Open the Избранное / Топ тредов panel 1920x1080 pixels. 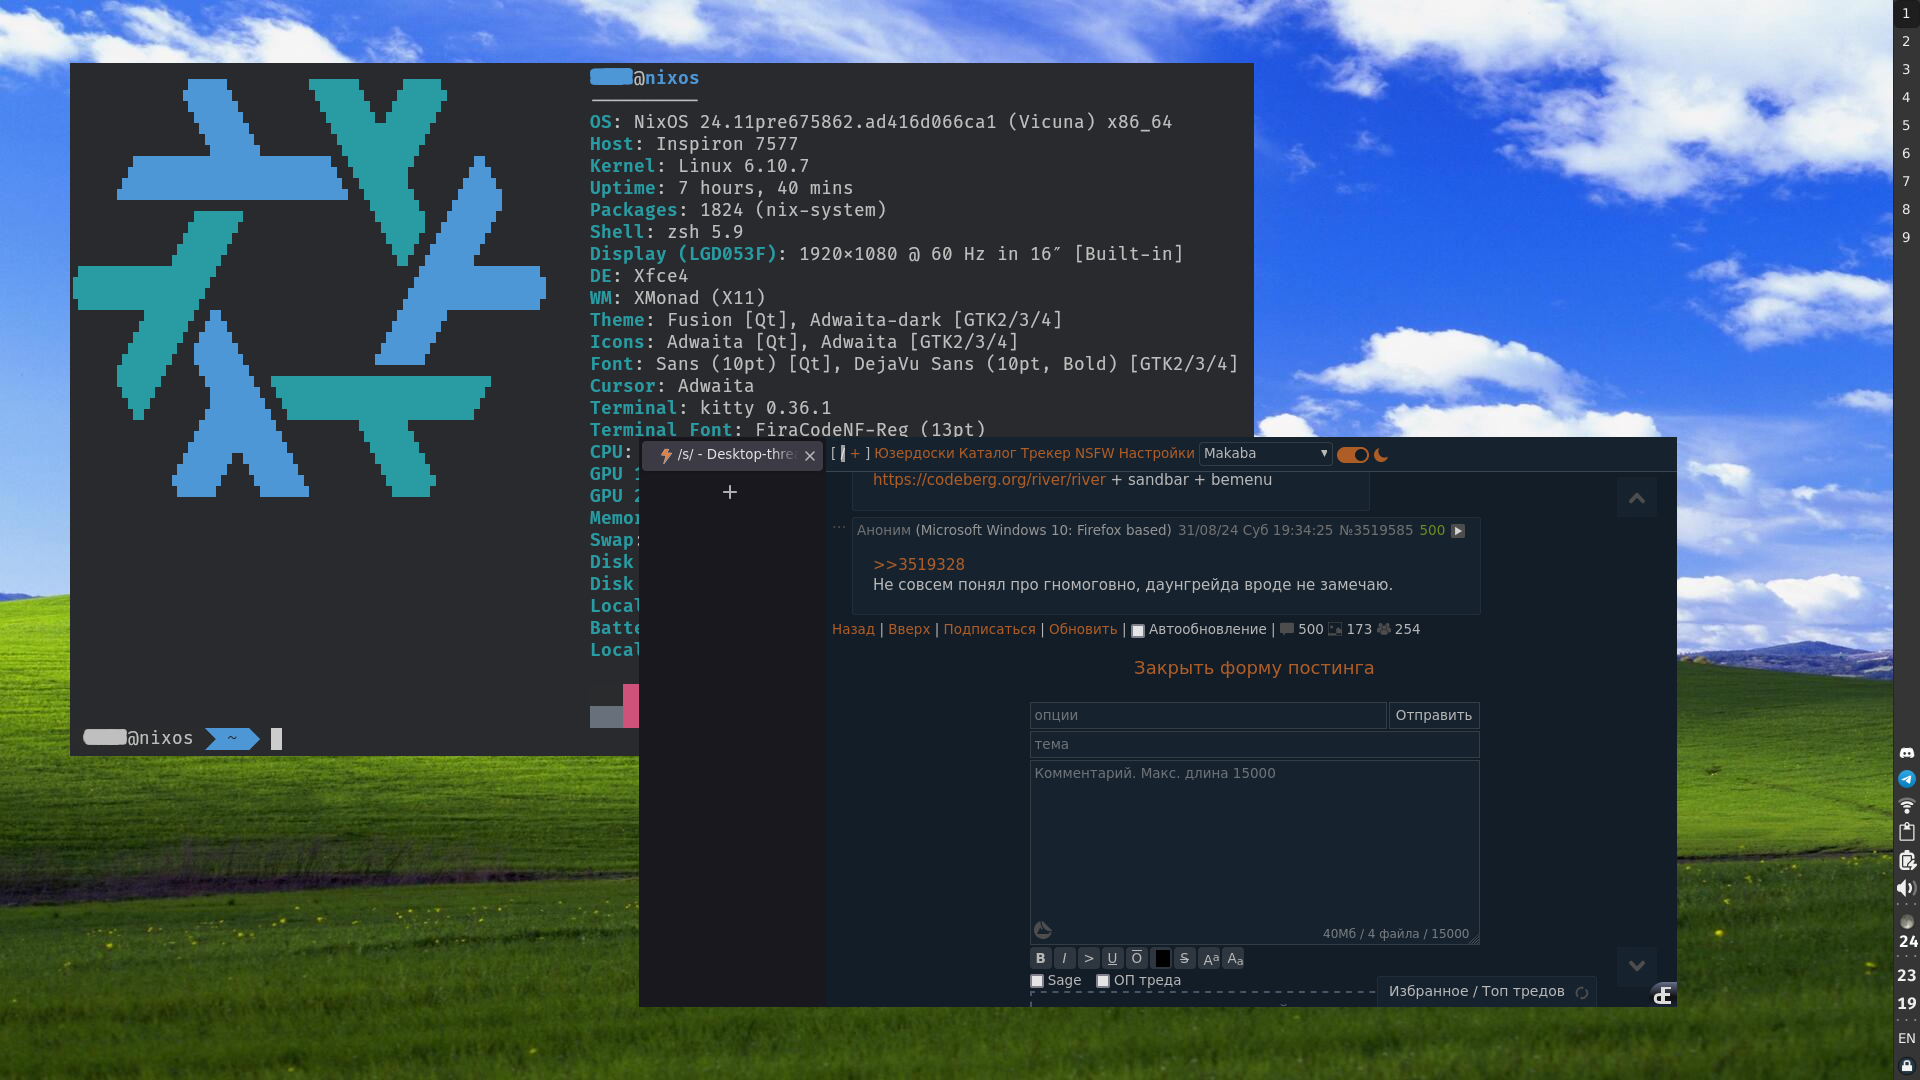[x=1476, y=991]
